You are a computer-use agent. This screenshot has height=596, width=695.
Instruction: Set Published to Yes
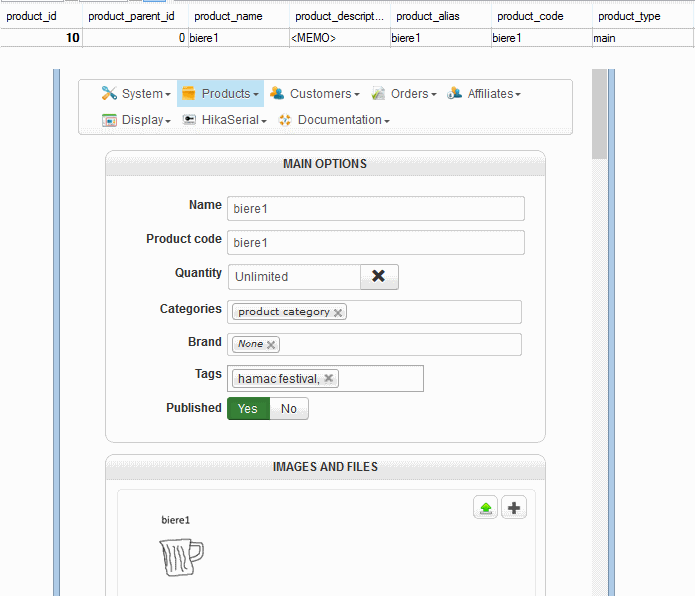click(248, 409)
